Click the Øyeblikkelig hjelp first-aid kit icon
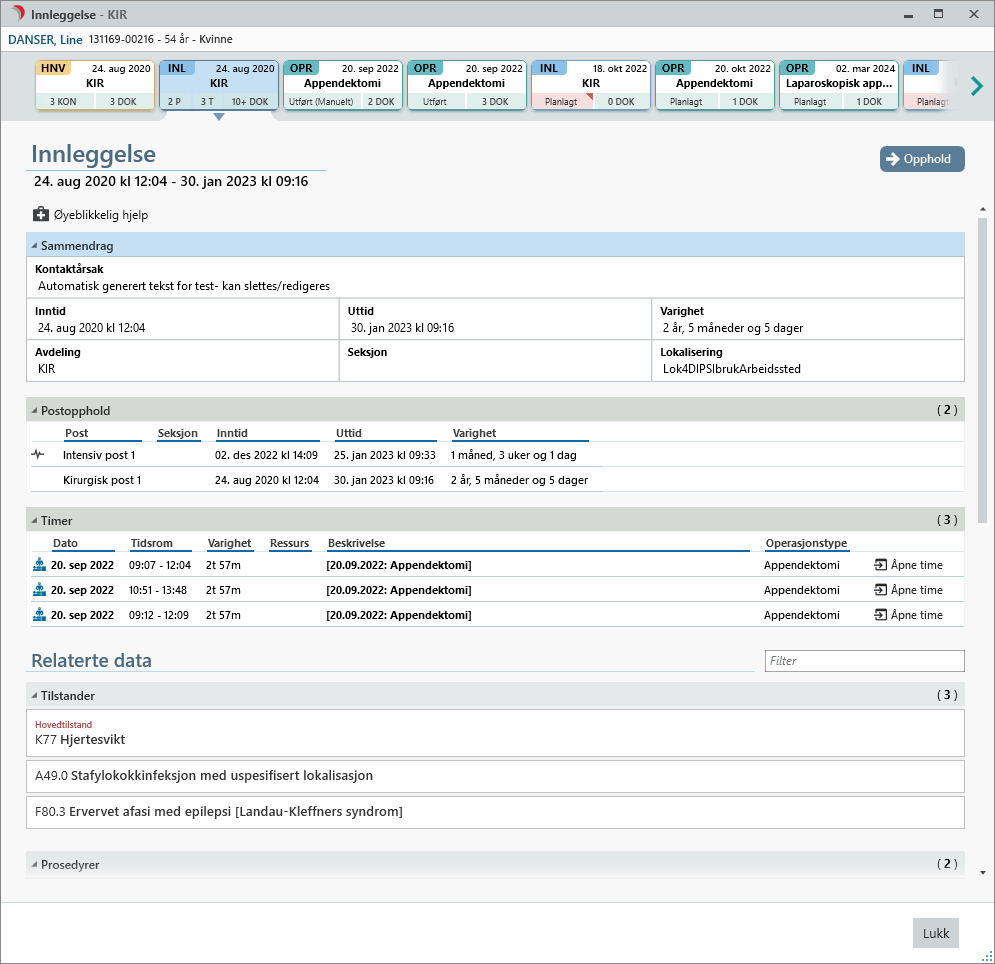The width and height of the screenshot is (995, 964). coord(40,215)
